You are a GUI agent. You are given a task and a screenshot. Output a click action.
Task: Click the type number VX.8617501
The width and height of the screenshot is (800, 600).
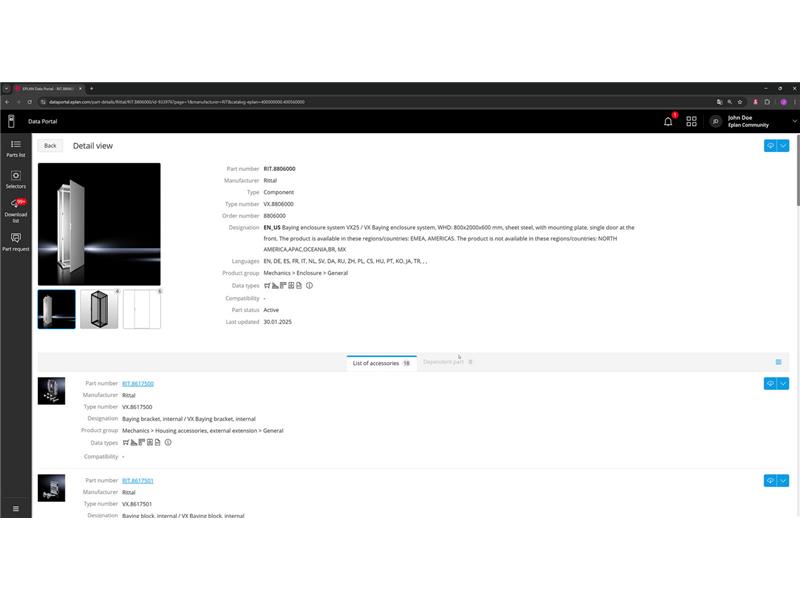tap(137, 504)
